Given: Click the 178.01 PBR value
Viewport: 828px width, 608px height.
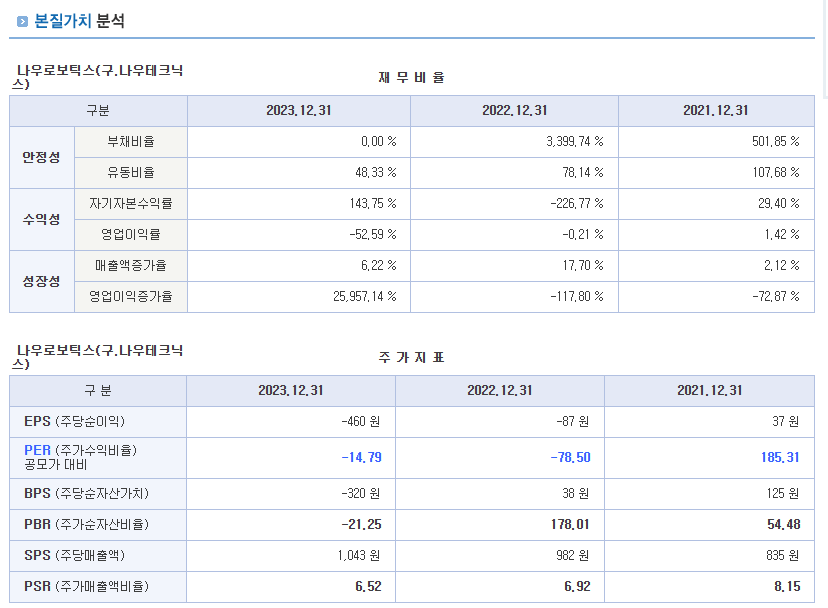Looking at the screenshot, I should point(570,525).
